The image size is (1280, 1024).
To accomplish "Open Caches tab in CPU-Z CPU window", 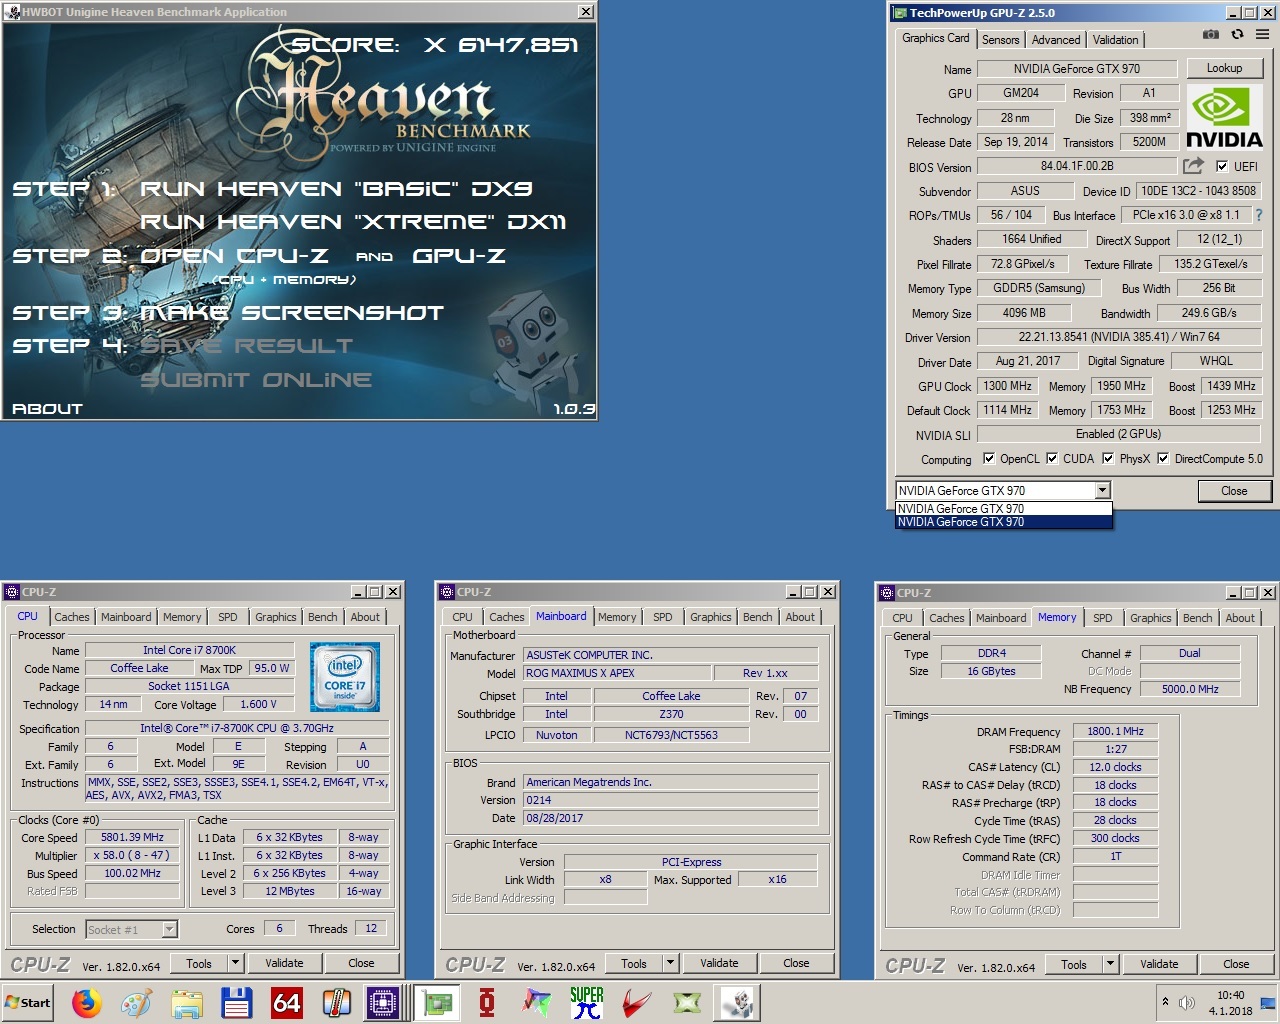I will pyautogui.click(x=72, y=617).
